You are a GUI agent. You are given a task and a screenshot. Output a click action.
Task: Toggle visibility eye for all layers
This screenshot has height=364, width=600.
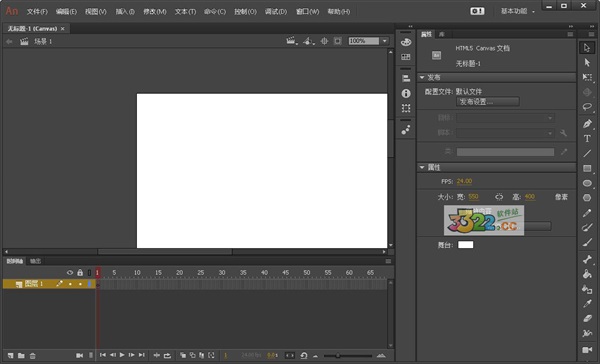pos(70,273)
